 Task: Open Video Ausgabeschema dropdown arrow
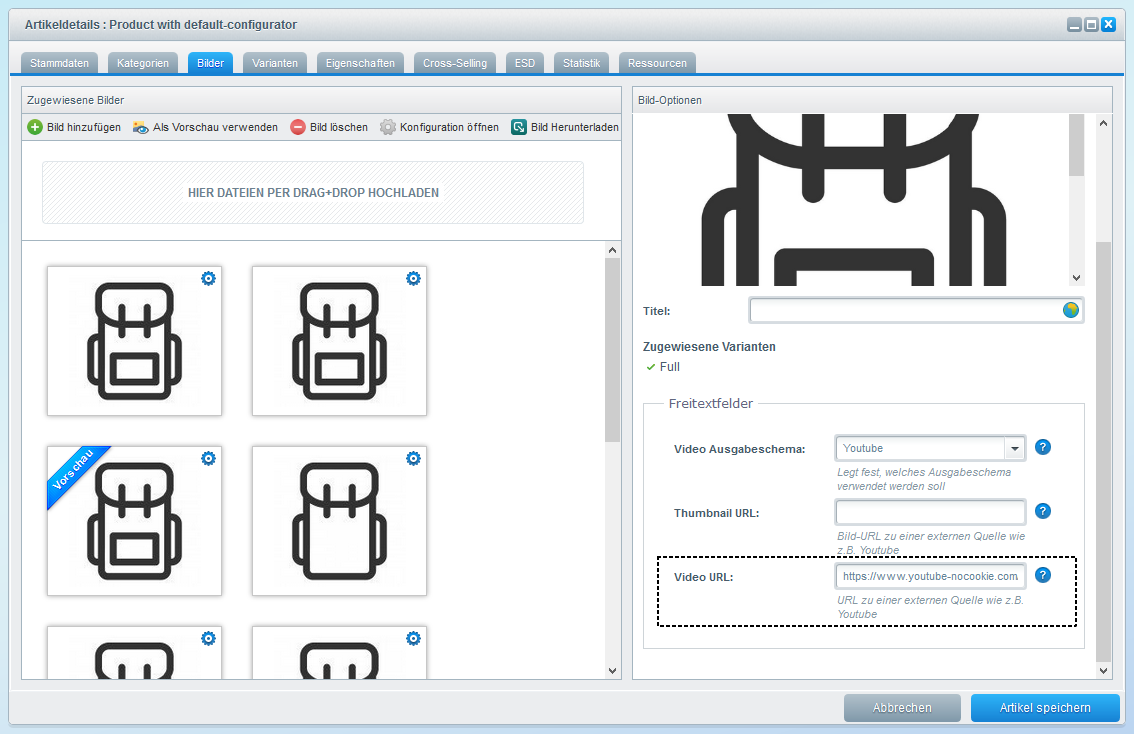click(1015, 448)
